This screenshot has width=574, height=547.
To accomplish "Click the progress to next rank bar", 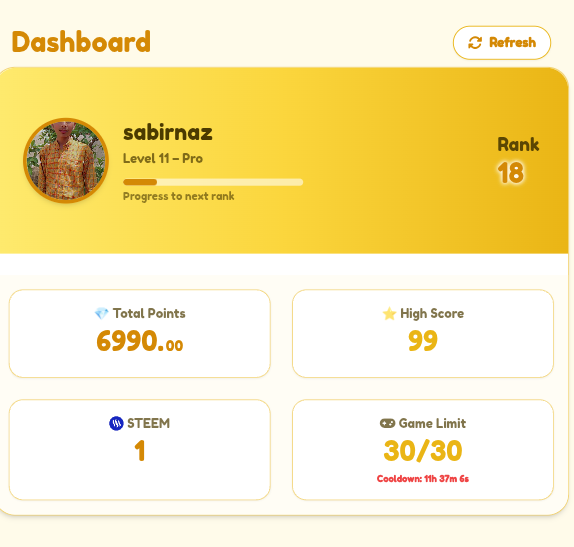I will [x=213, y=182].
